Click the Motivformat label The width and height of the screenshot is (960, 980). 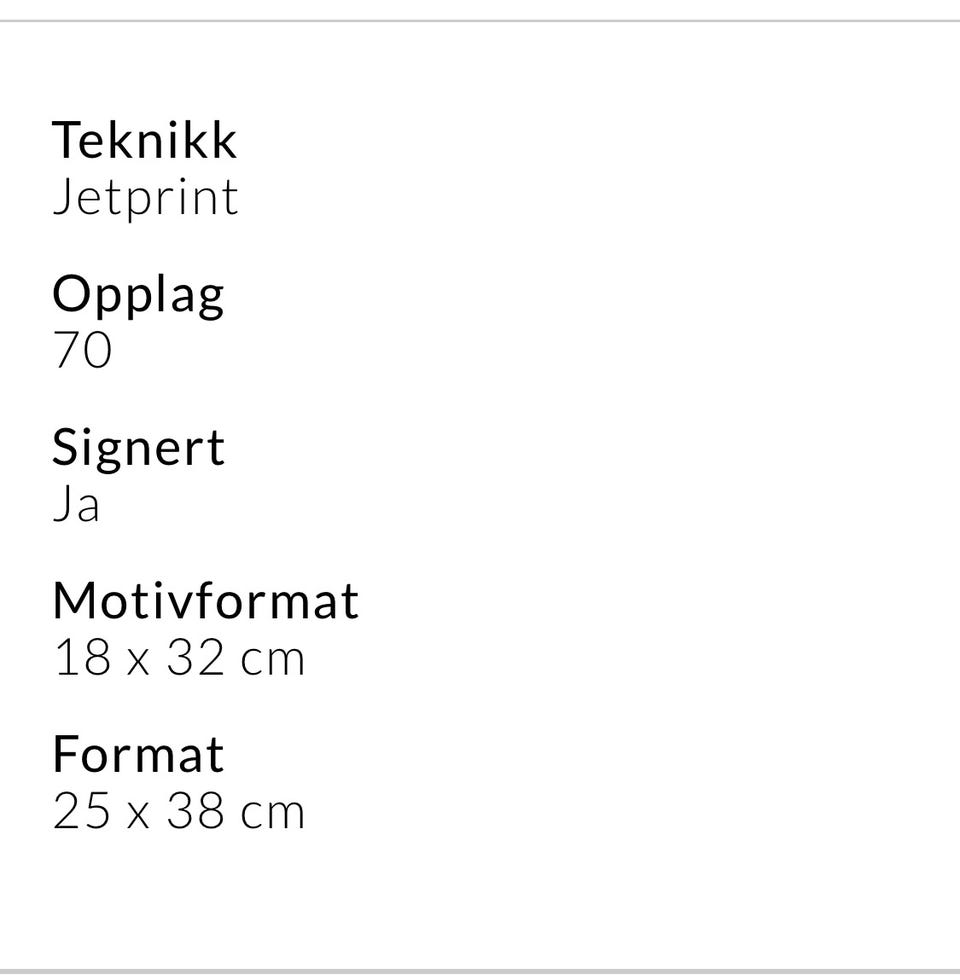[x=206, y=600]
